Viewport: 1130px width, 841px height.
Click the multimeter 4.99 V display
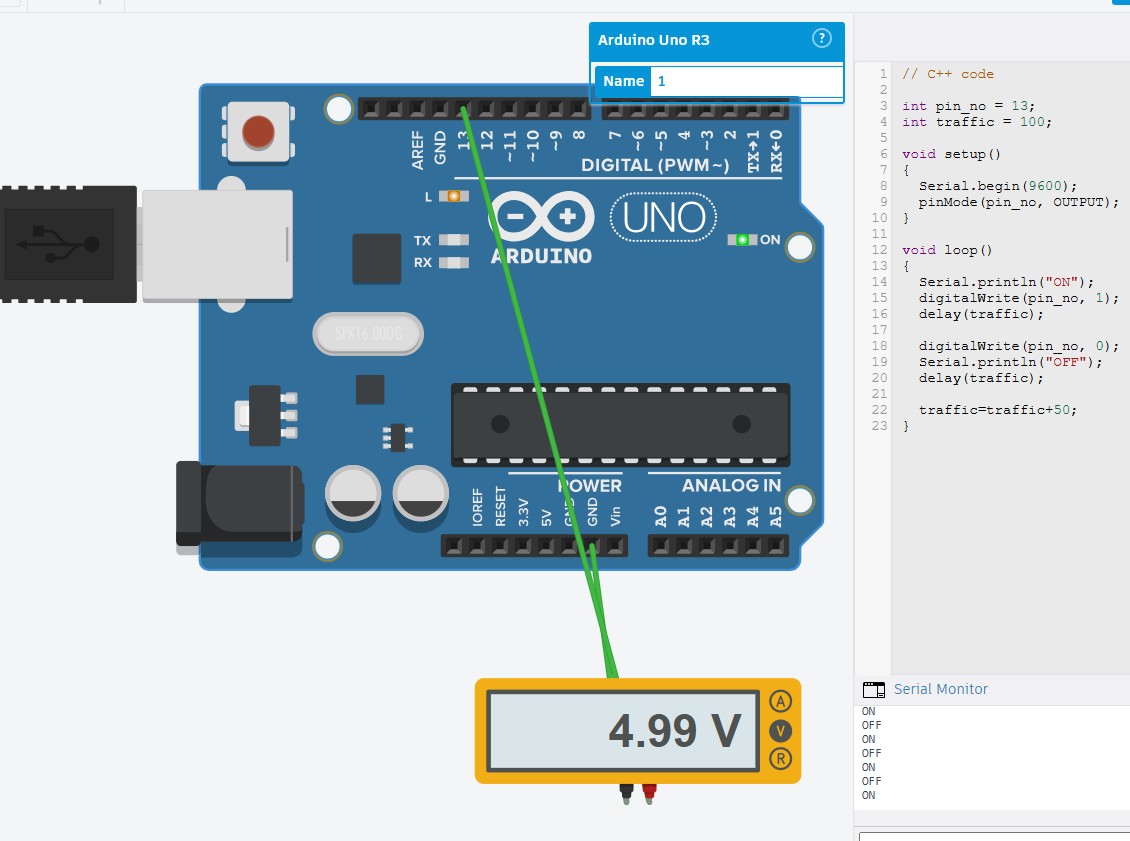point(623,731)
